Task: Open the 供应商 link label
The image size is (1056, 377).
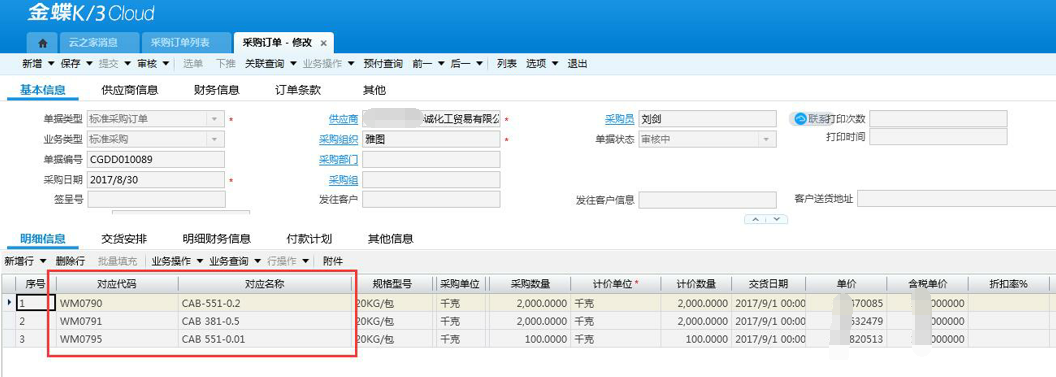Action: coord(343,119)
